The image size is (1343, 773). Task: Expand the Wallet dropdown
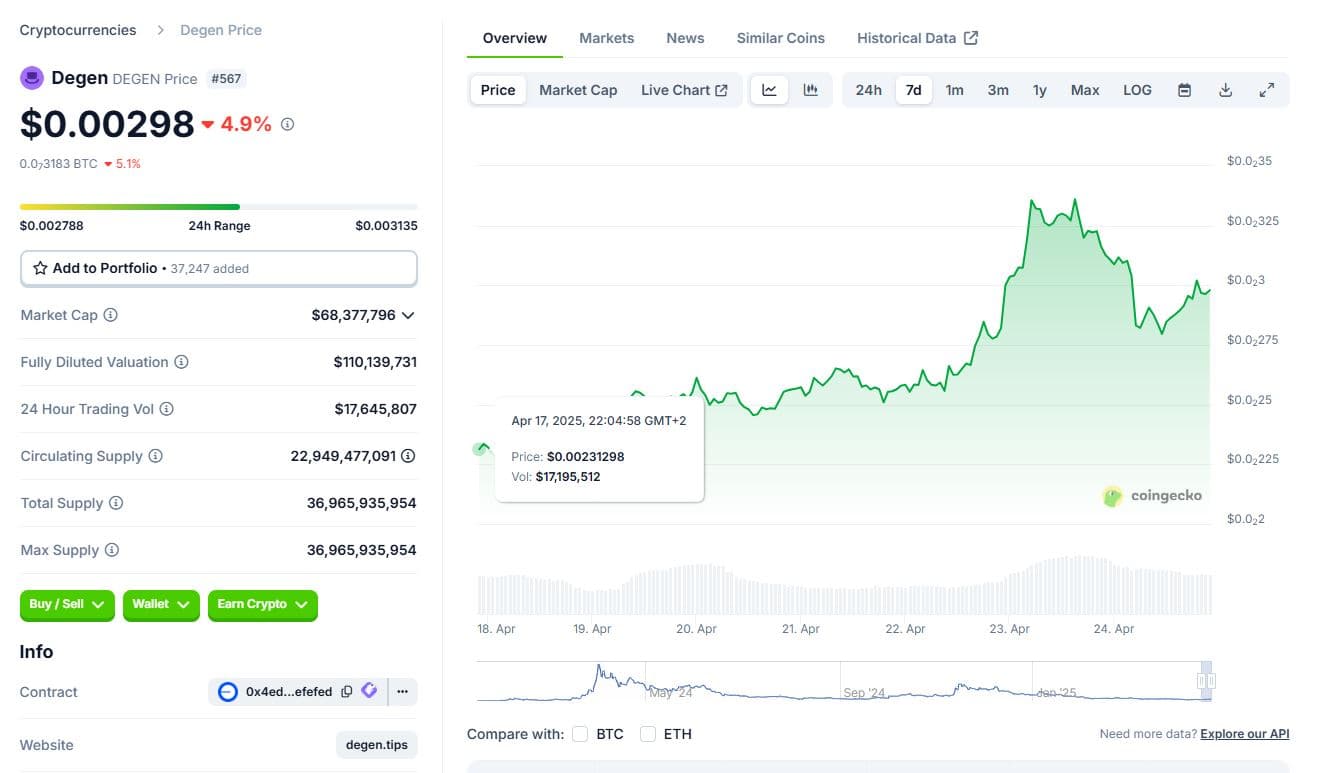161,604
